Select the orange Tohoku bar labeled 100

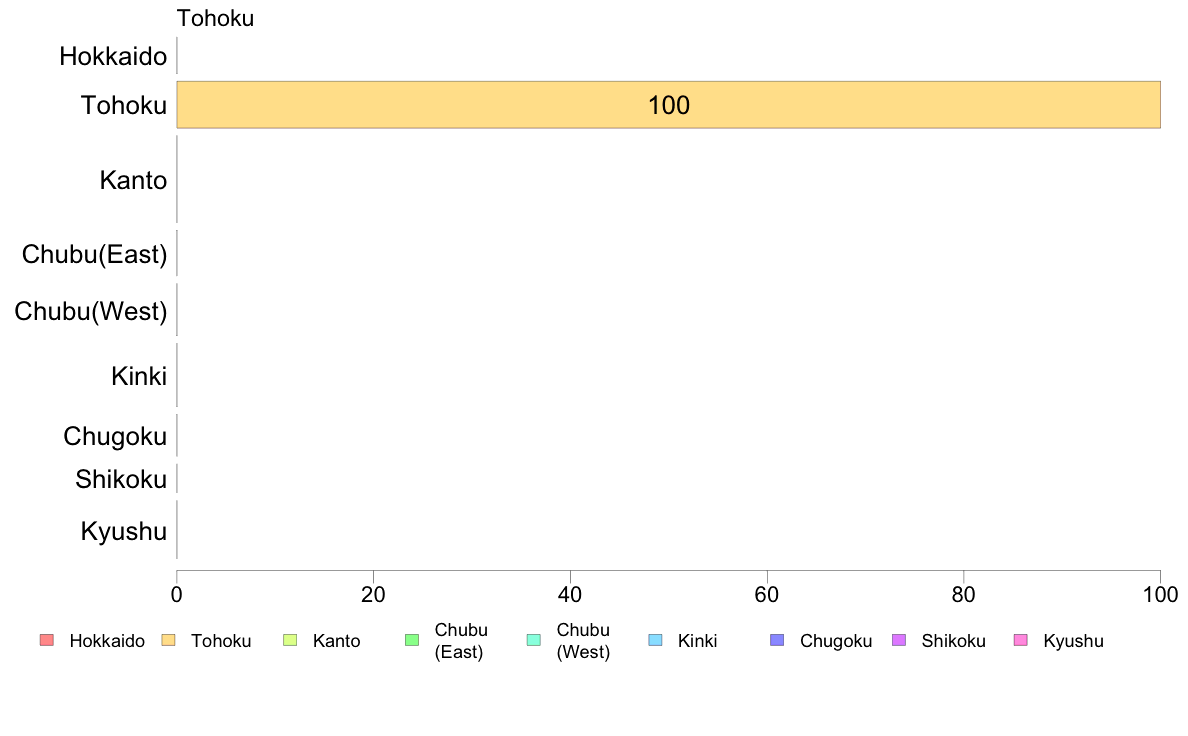coord(668,105)
